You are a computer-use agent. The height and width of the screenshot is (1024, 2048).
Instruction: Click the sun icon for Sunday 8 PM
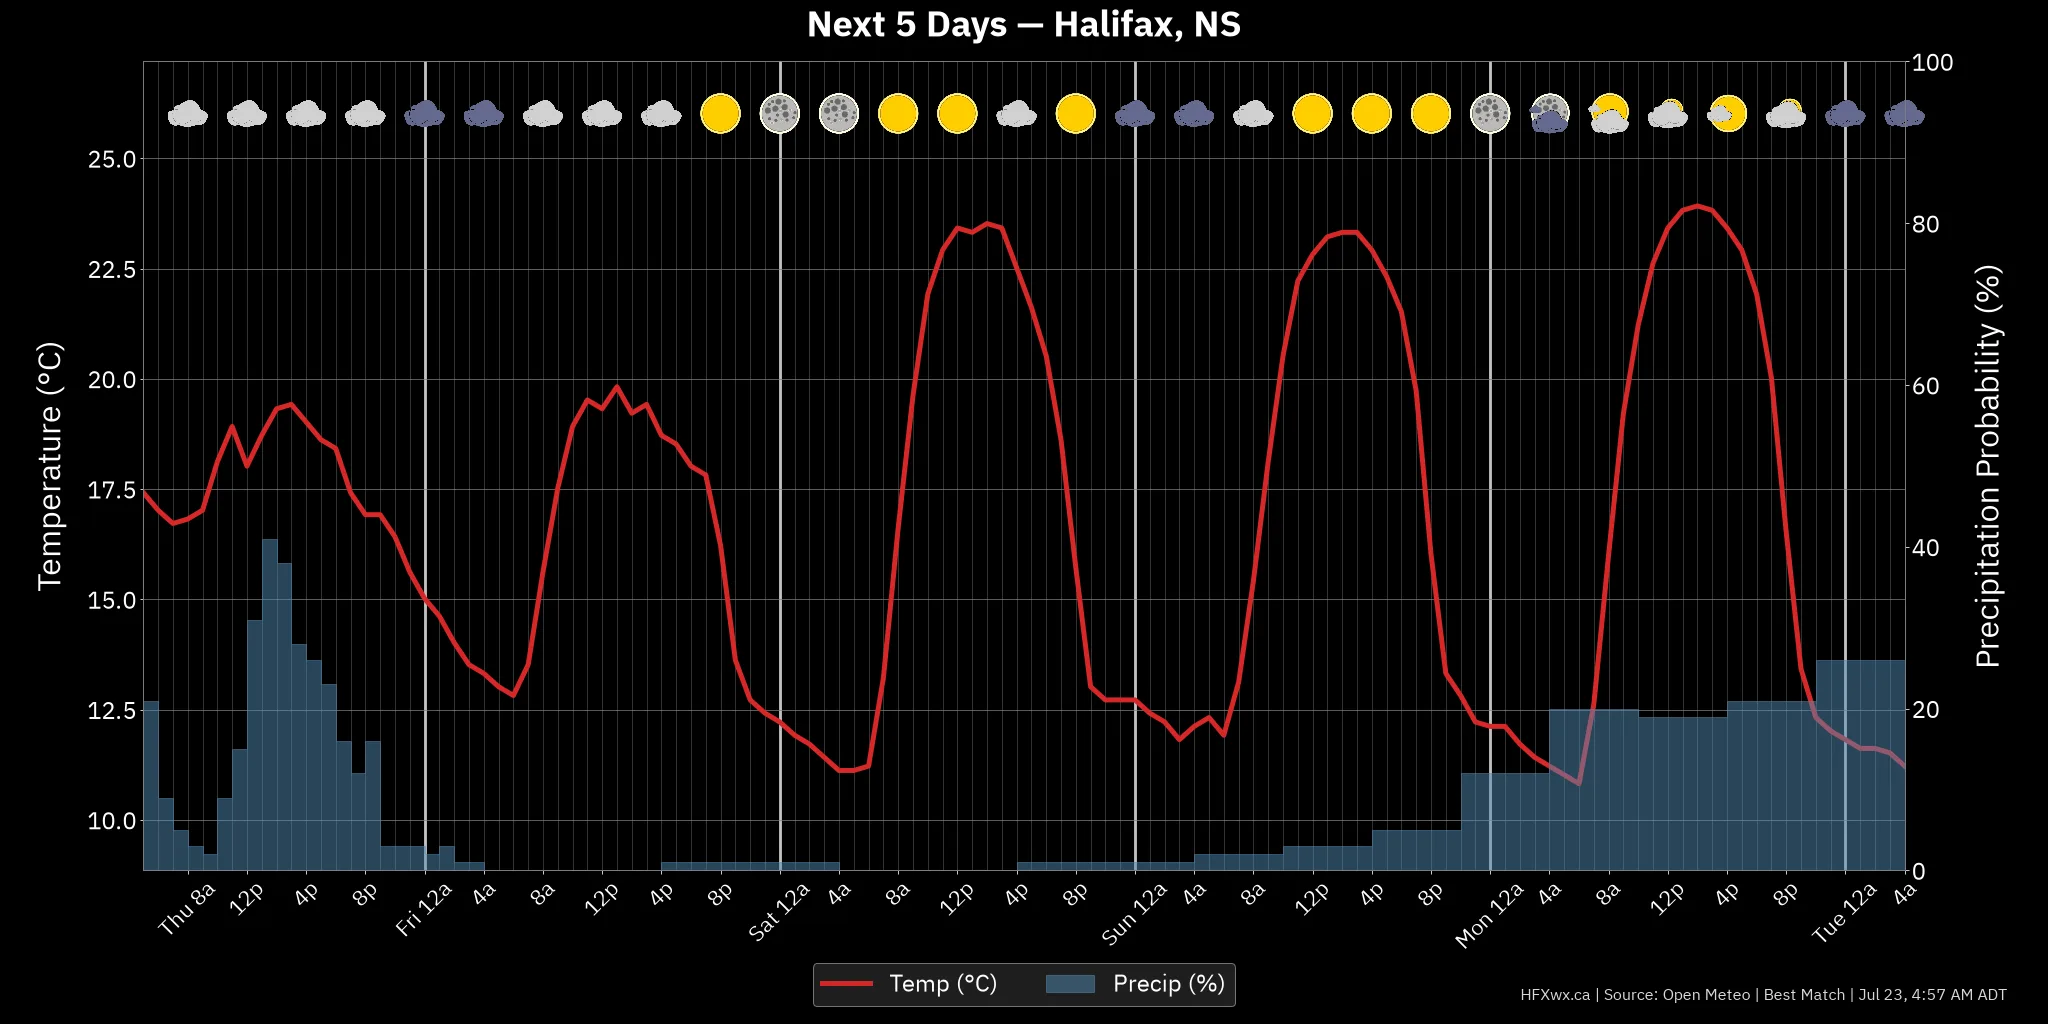(x=1431, y=114)
